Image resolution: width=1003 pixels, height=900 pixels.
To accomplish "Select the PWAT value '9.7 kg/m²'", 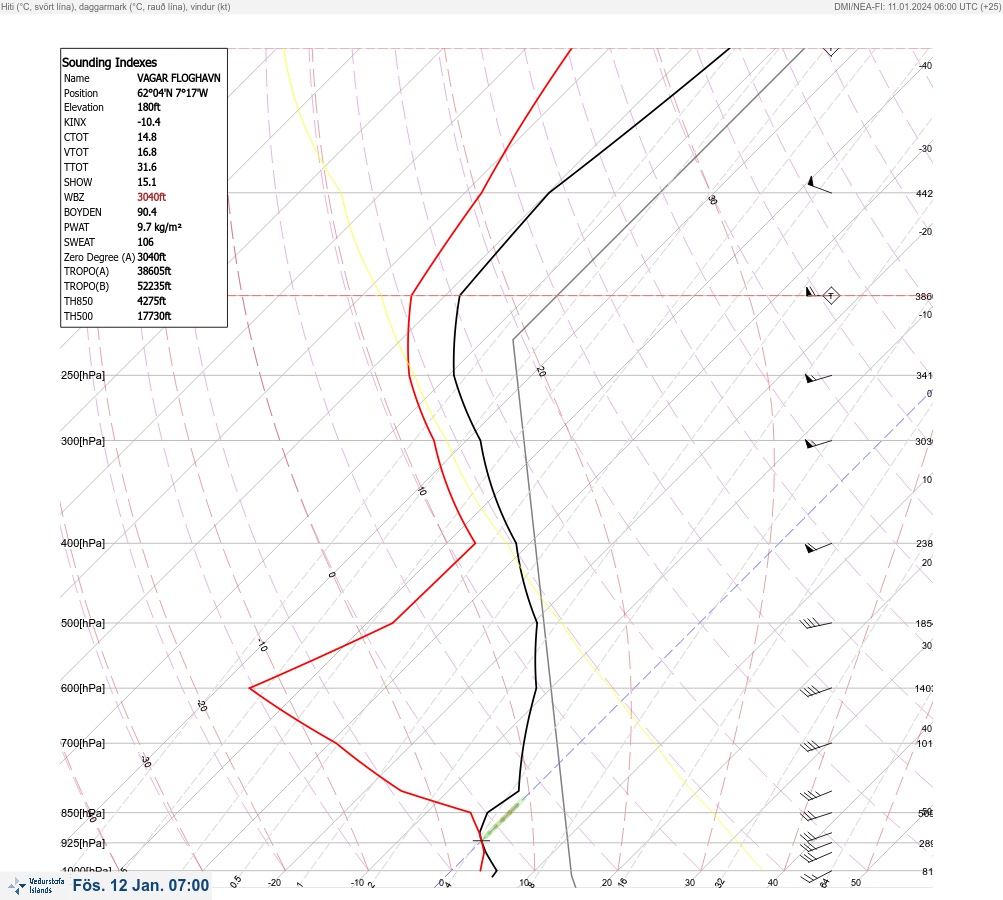I will pyautogui.click(x=159, y=227).
